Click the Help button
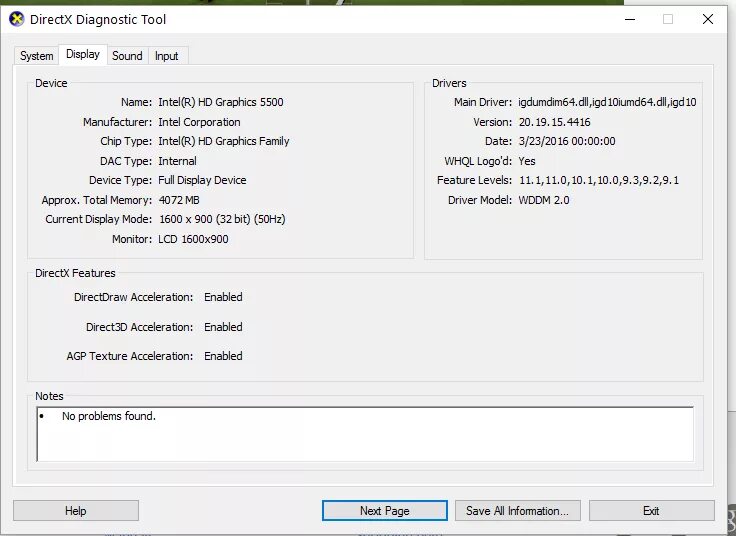The image size is (736, 536). [x=76, y=511]
